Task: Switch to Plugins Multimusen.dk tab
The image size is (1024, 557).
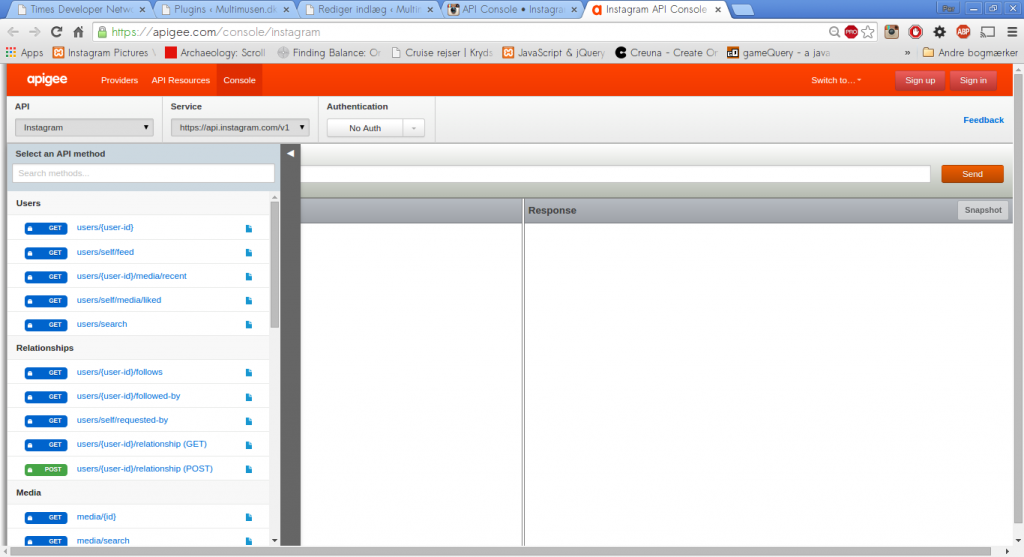Action: [x=225, y=10]
